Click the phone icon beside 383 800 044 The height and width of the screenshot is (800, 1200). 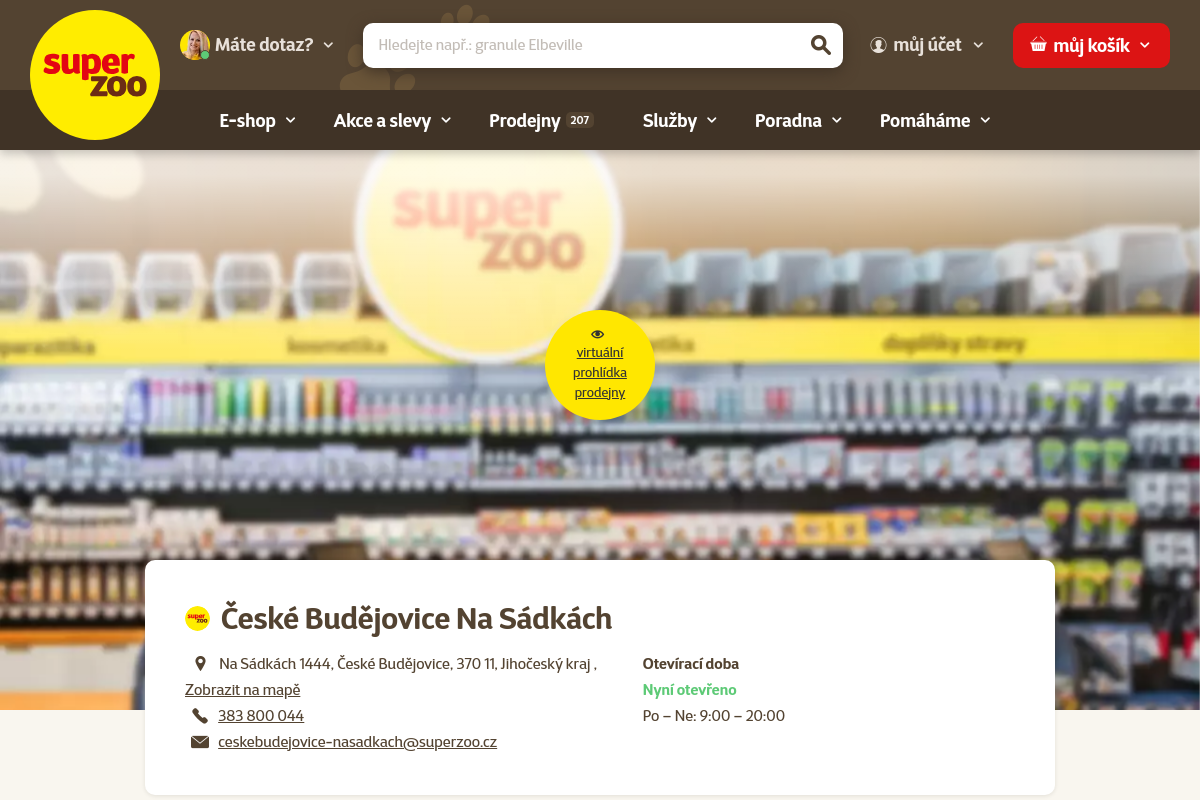click(200, 716)
